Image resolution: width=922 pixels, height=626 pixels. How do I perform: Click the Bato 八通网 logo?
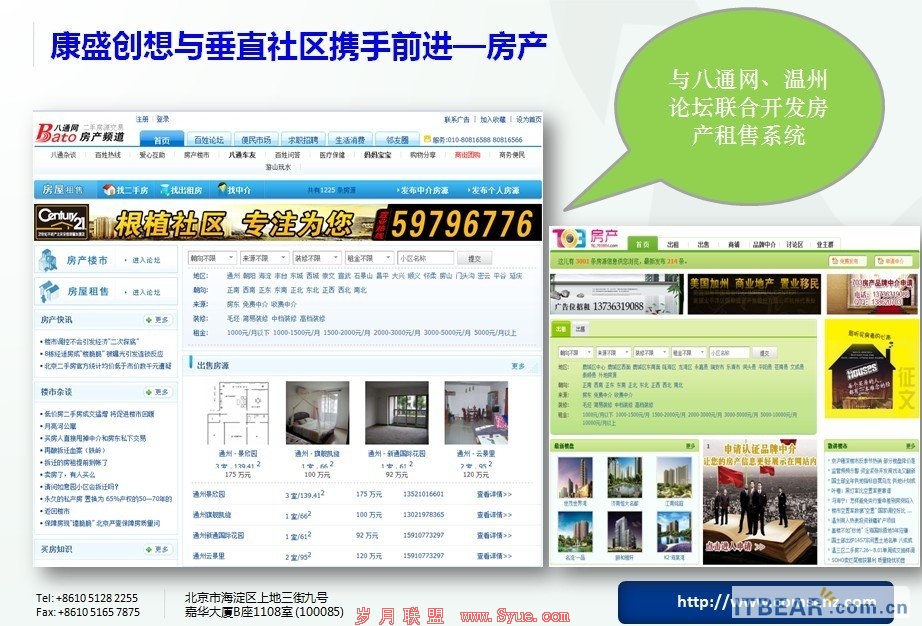click(x=80, y=133)
